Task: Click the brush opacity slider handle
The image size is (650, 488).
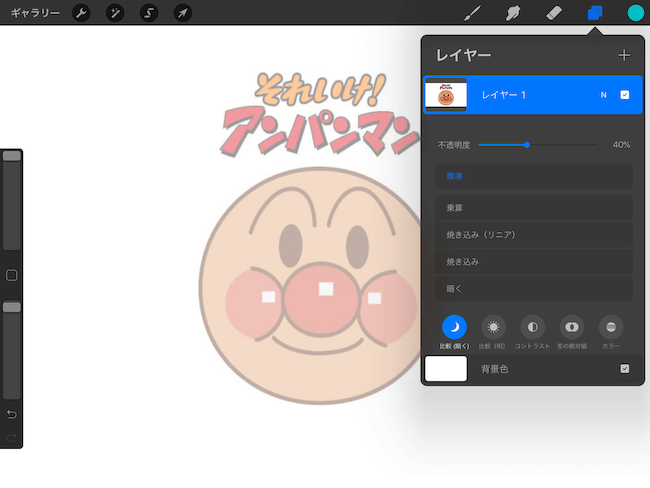Action: click(12, 307)
